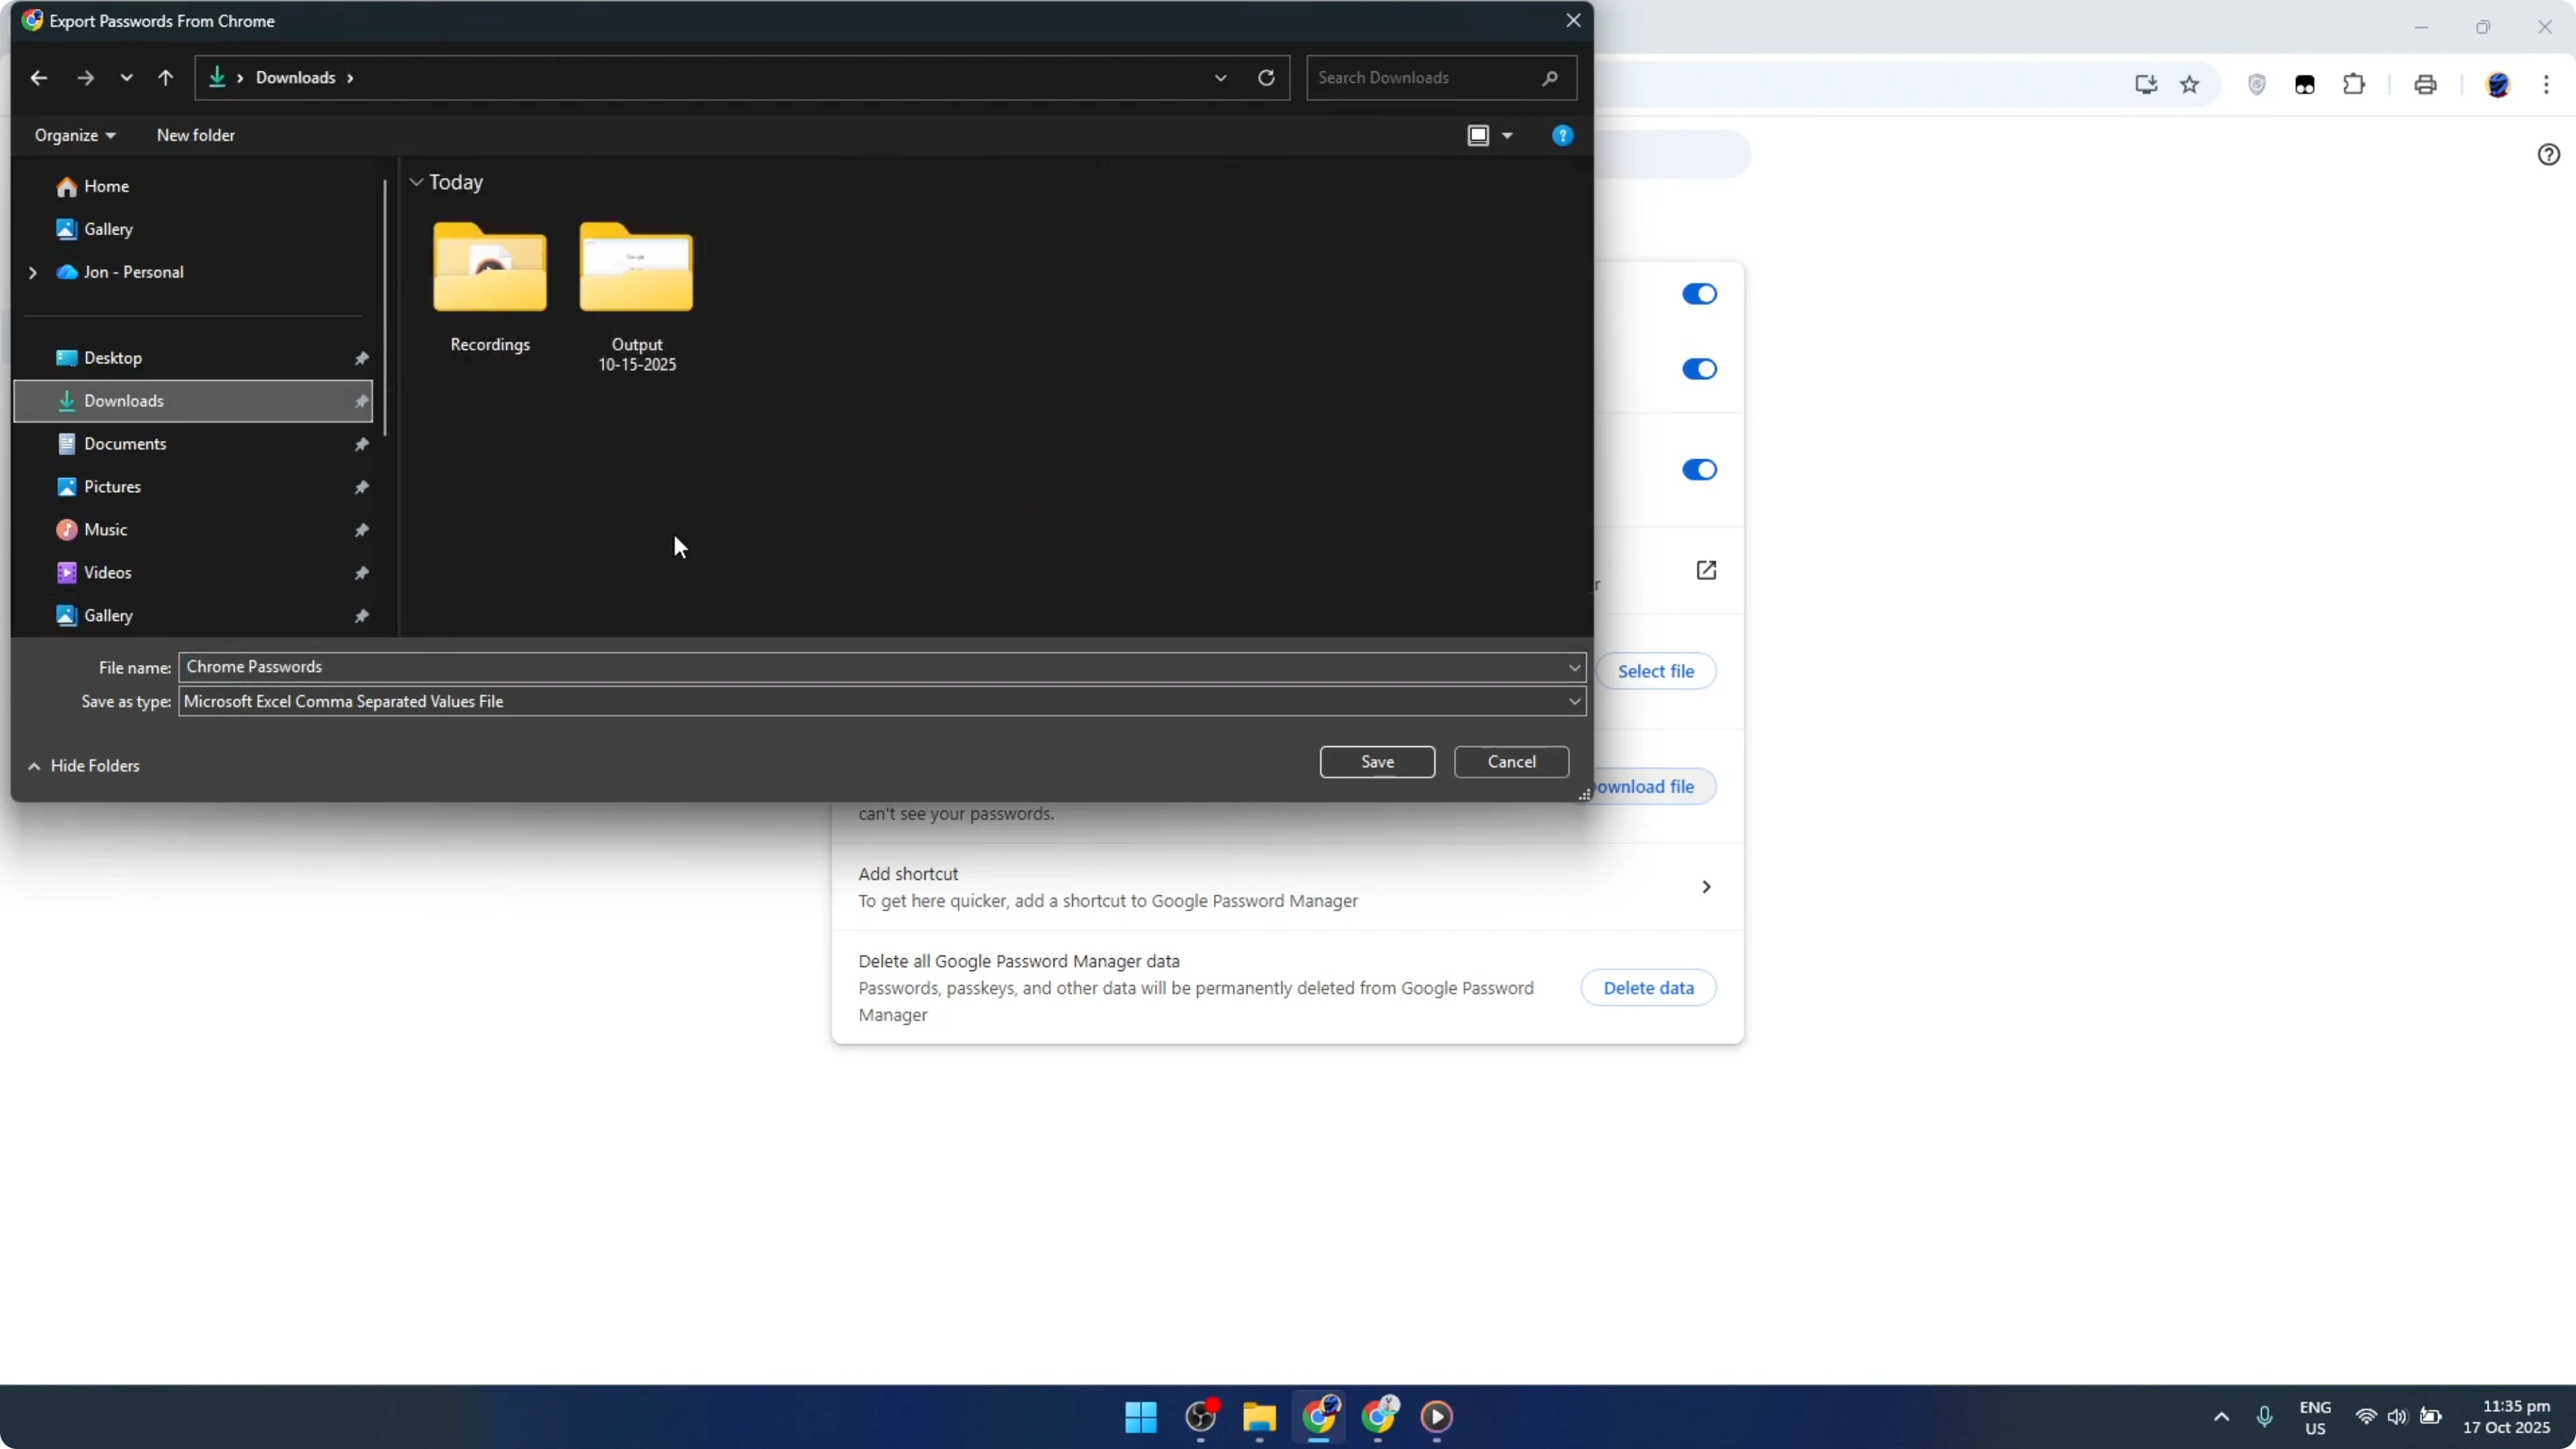2576x1449 pixels.
Task: Open the Chrome three-dot menu
Action: click(x=2546, y=85)
